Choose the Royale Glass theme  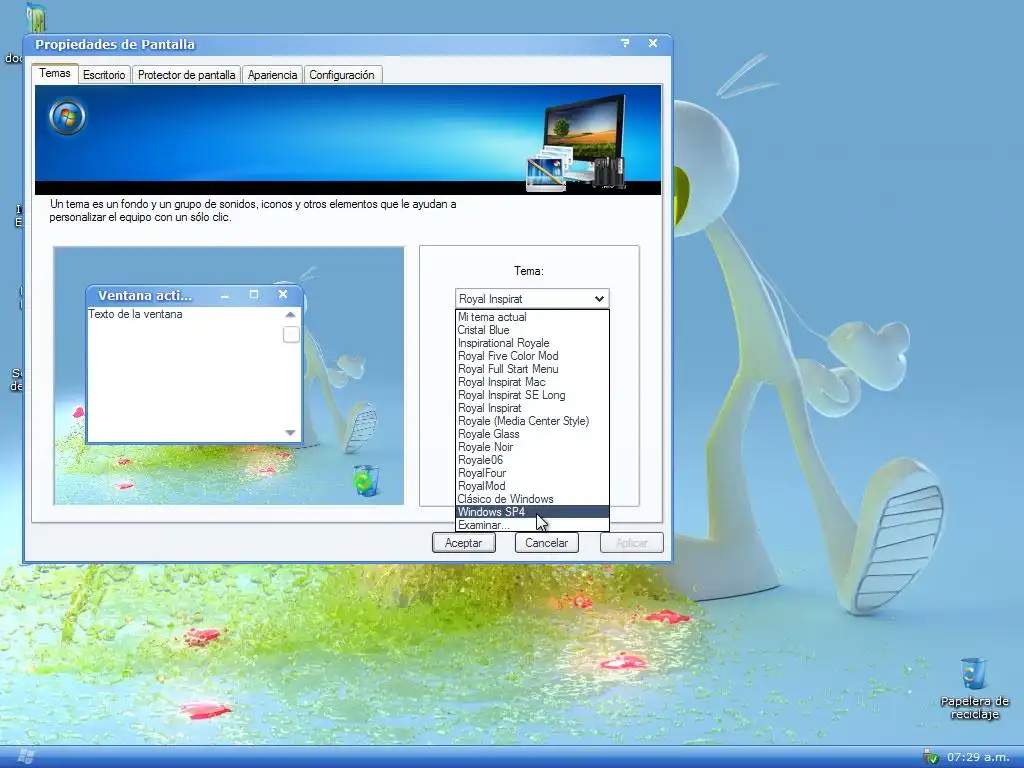532,434
